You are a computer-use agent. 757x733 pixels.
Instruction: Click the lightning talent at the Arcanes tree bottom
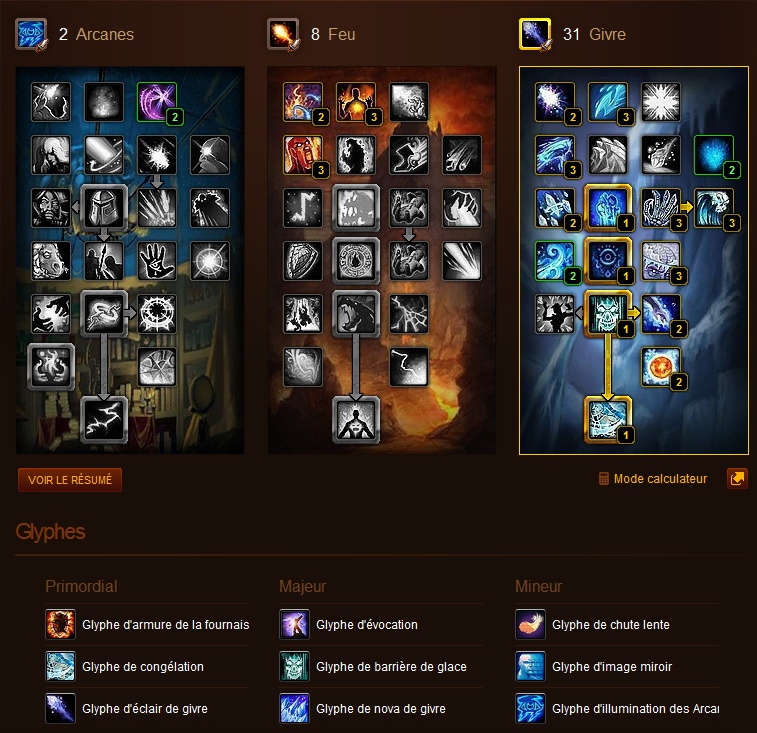[x=104, y=420]
